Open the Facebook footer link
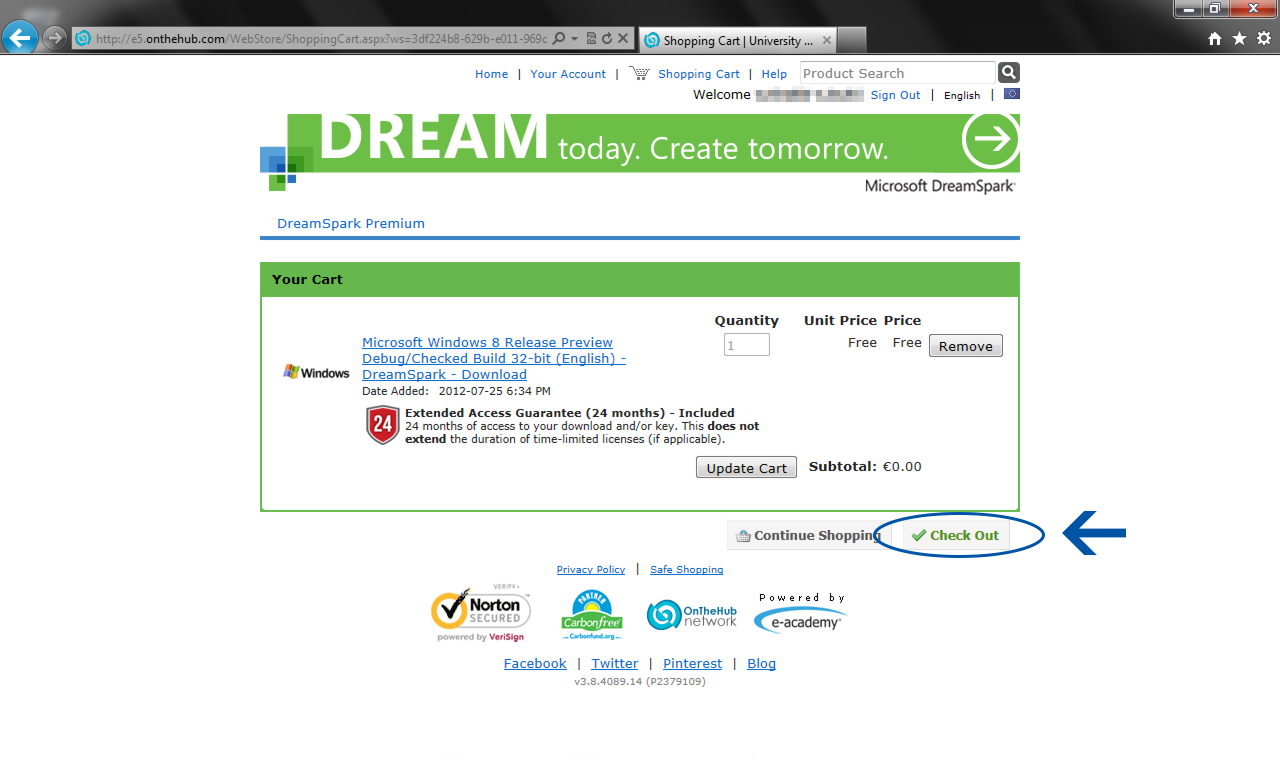1280x760 pixels. tap(535, 664)
